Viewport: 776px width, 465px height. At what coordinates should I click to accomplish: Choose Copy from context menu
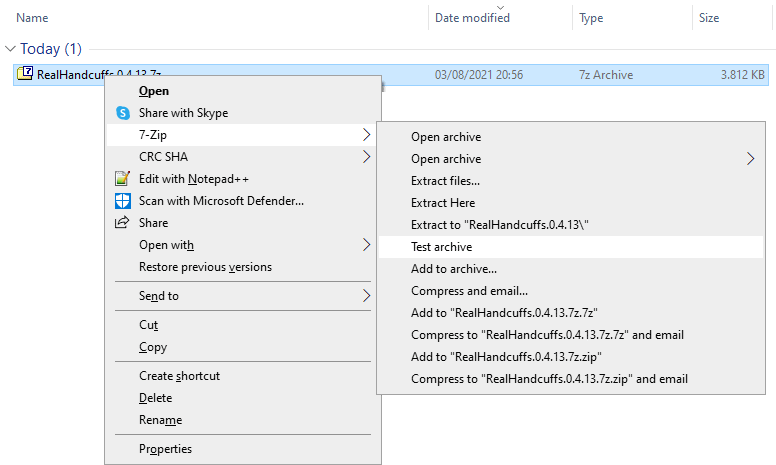click(x=243, y=347)
